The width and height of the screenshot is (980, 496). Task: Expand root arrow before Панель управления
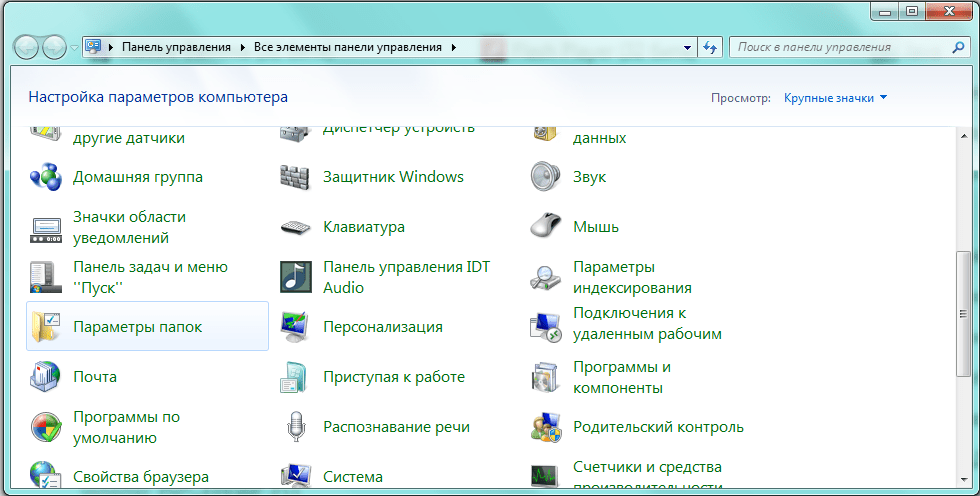pos(111,47)
